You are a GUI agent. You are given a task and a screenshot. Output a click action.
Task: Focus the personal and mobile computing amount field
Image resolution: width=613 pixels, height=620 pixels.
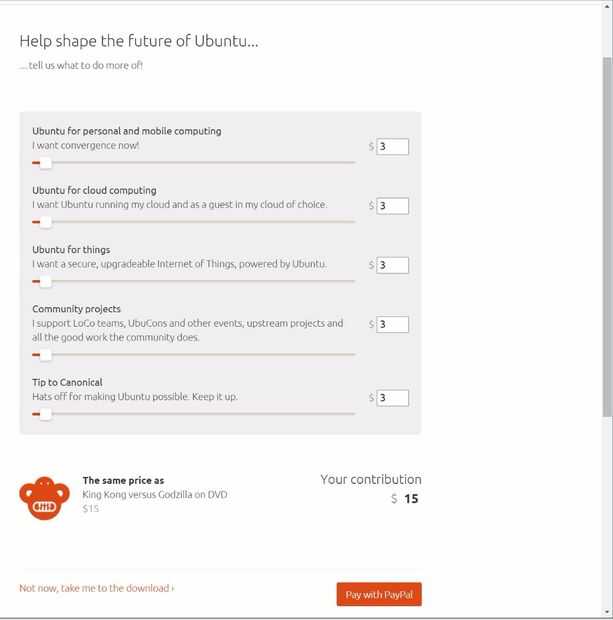pyautogui.click(x=393, y=147)
